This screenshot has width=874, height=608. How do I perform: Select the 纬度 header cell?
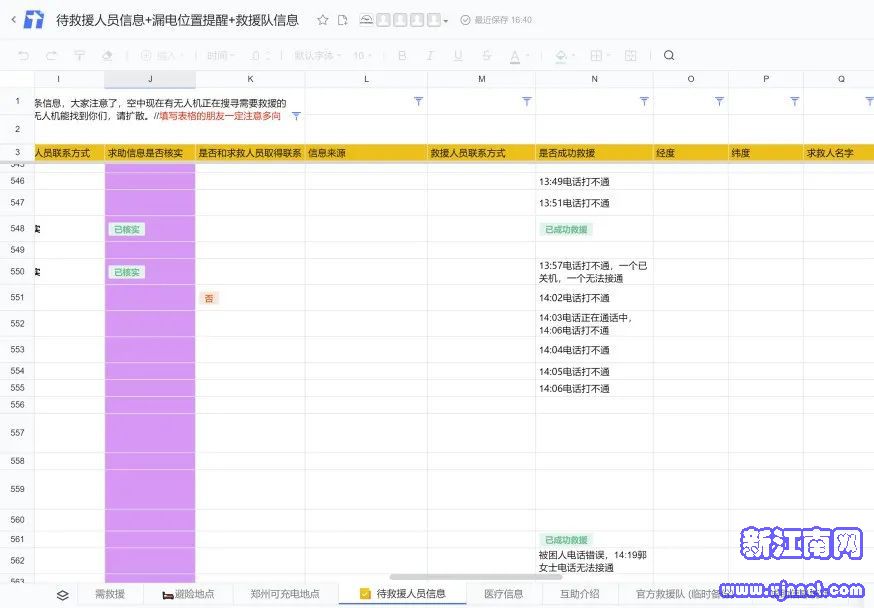tap(766, 153)
